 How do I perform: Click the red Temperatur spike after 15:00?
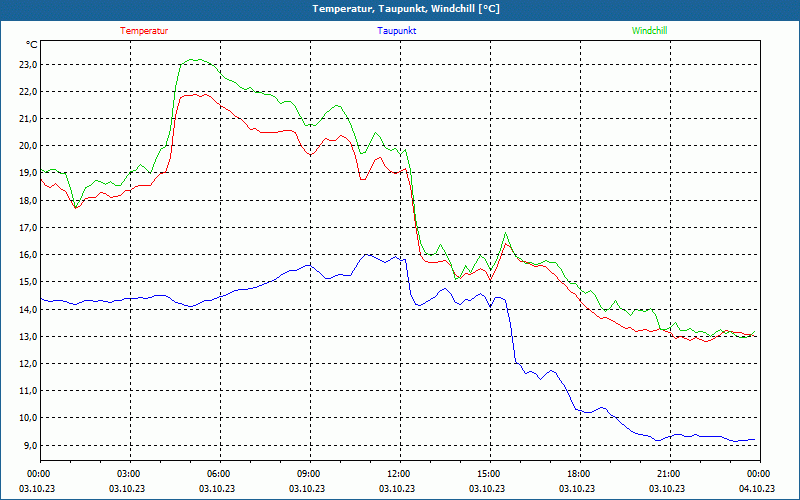(x=506, y=244)
